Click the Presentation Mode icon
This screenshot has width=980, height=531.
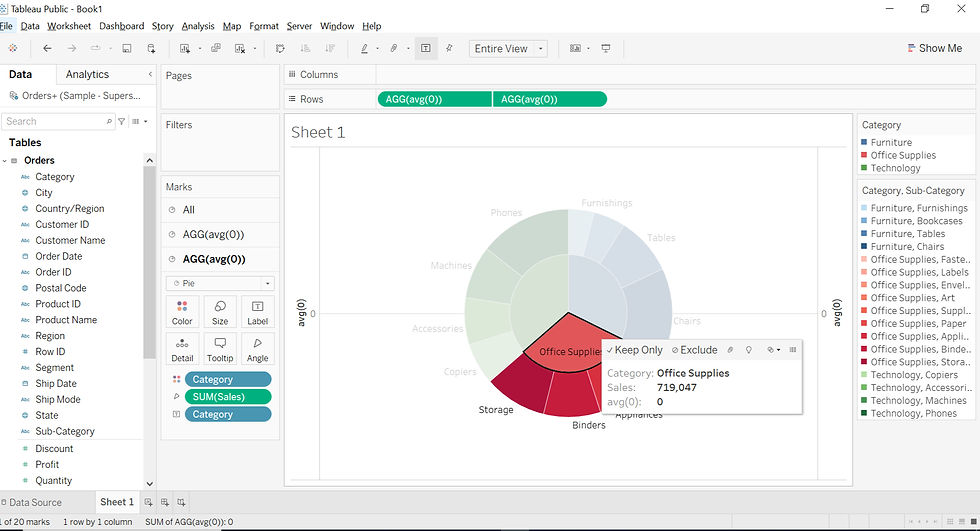coord(606,48)
